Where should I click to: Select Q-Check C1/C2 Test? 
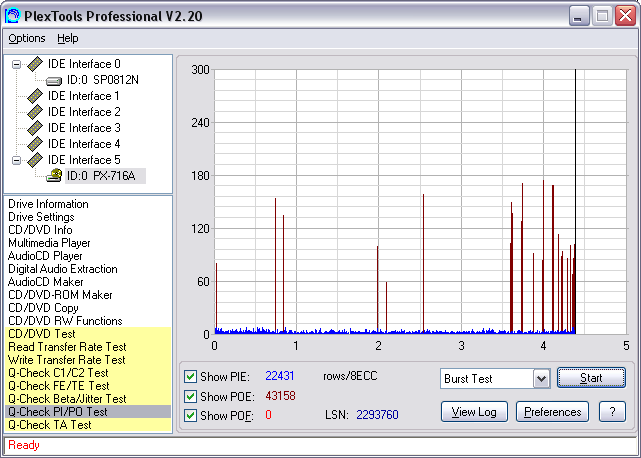click(x=88, y=373)
